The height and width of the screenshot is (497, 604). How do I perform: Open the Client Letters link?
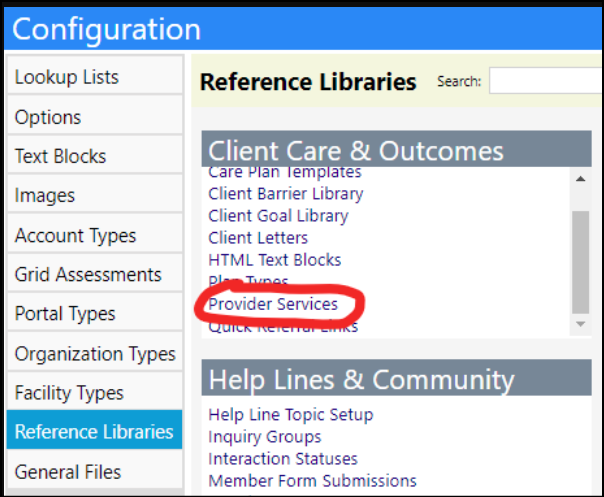pyautogui.click(x=258, y=238)
